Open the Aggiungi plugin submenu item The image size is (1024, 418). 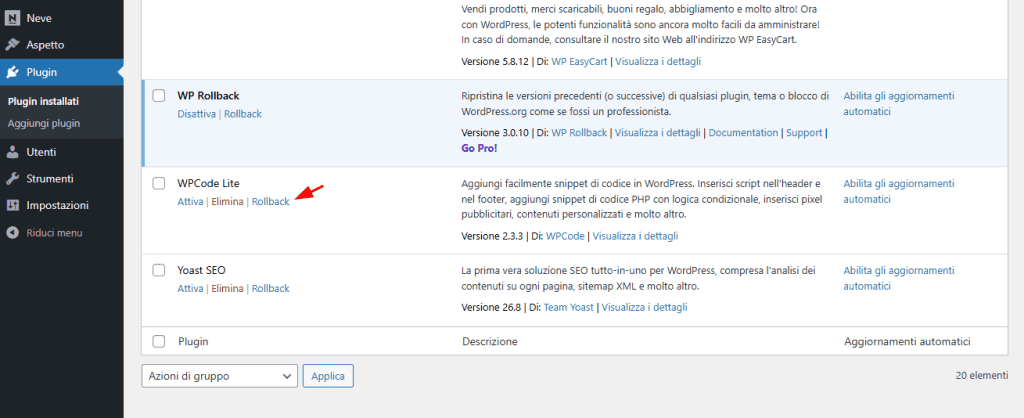coord(44,123)
